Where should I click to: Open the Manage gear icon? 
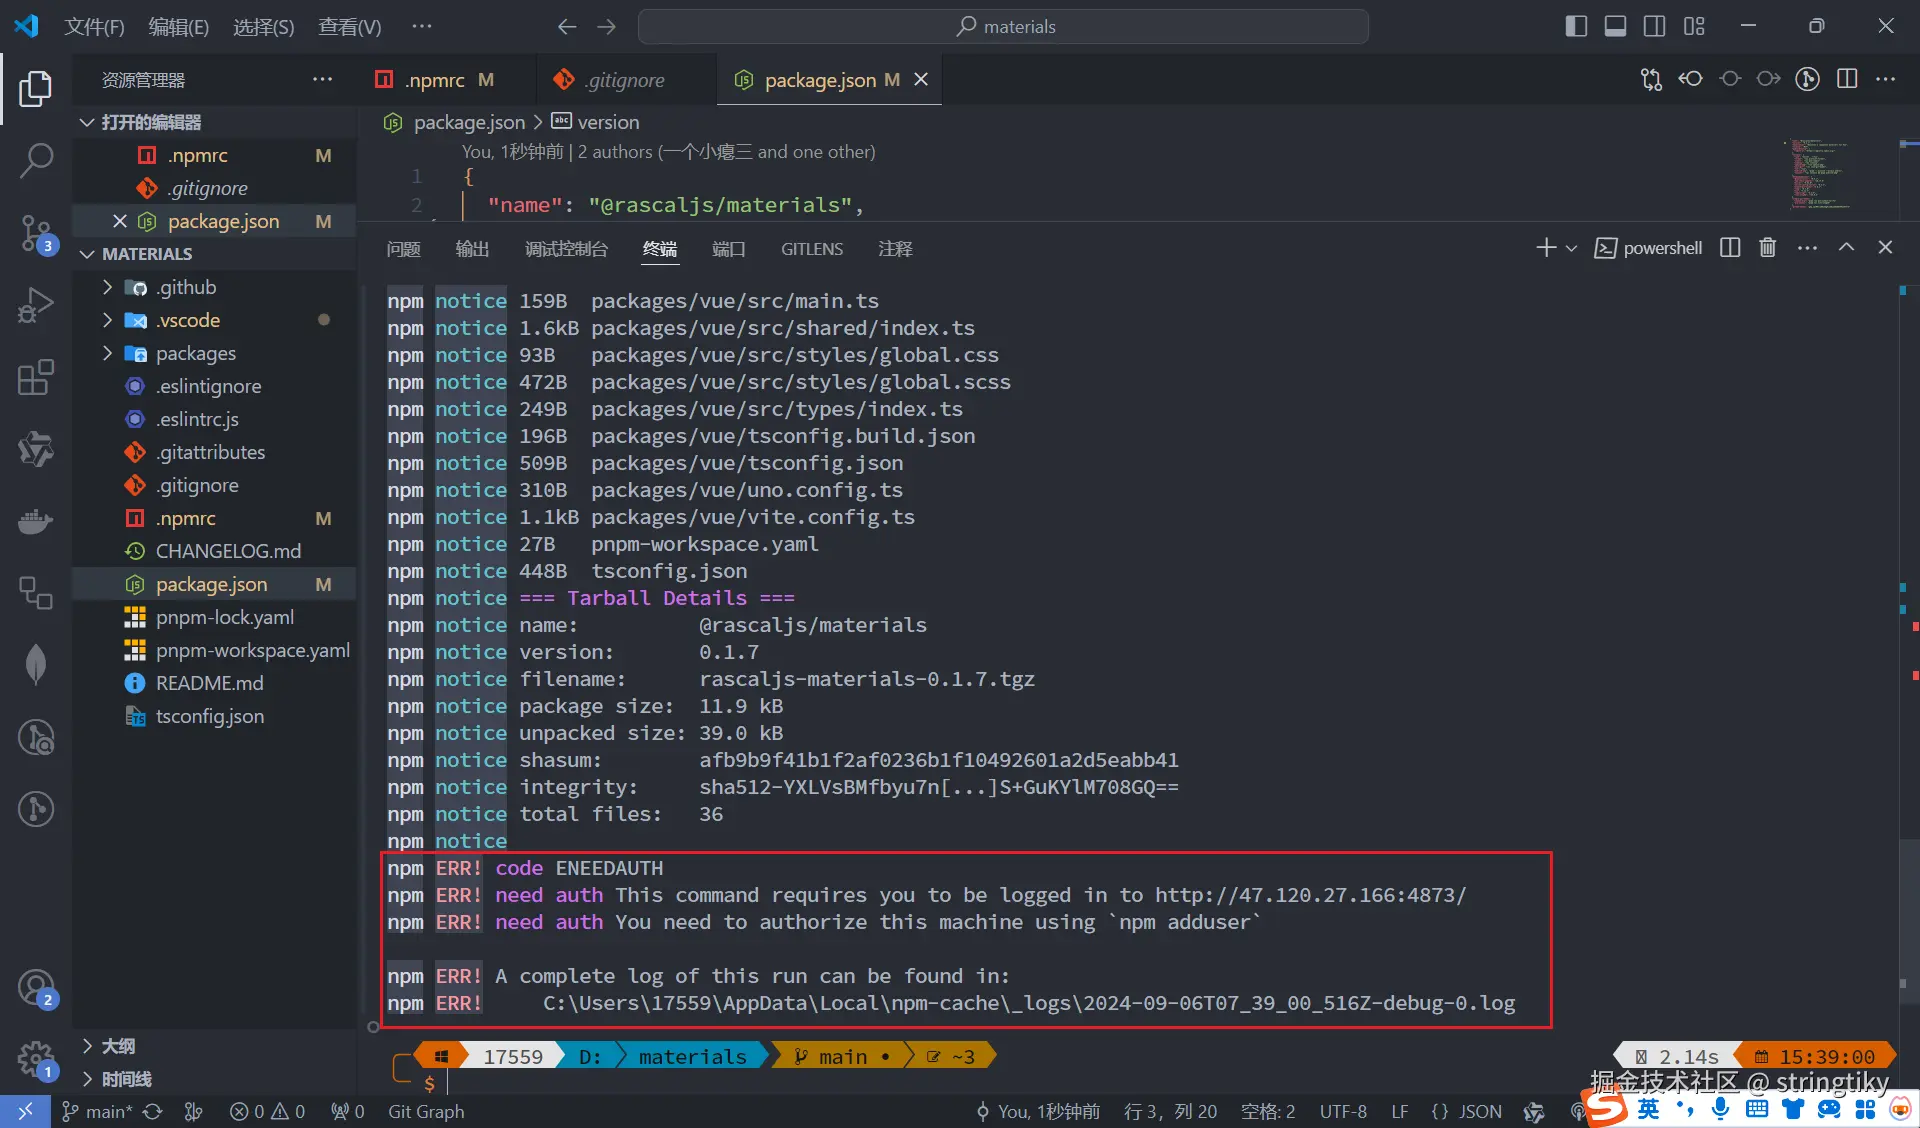pyautogui.click(x=36, y=1057)
